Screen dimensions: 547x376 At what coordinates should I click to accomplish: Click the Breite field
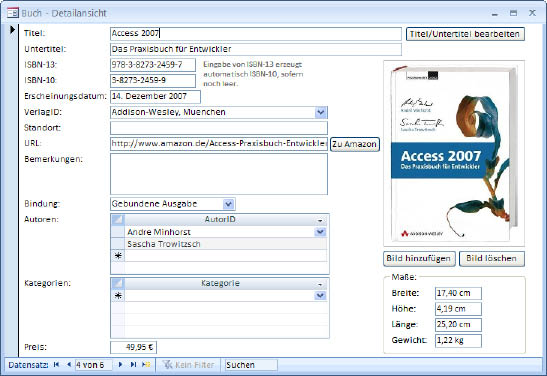click(458, 293)
